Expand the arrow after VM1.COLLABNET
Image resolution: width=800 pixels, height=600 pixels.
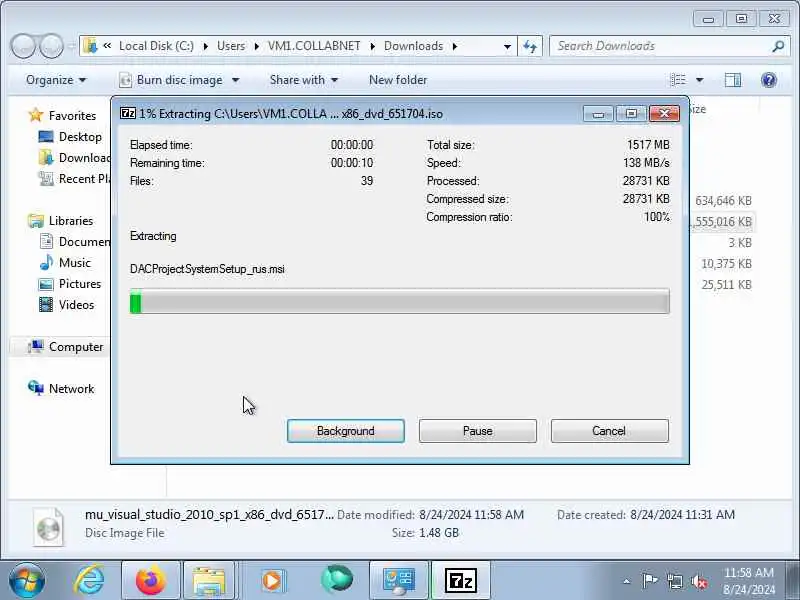372,46
